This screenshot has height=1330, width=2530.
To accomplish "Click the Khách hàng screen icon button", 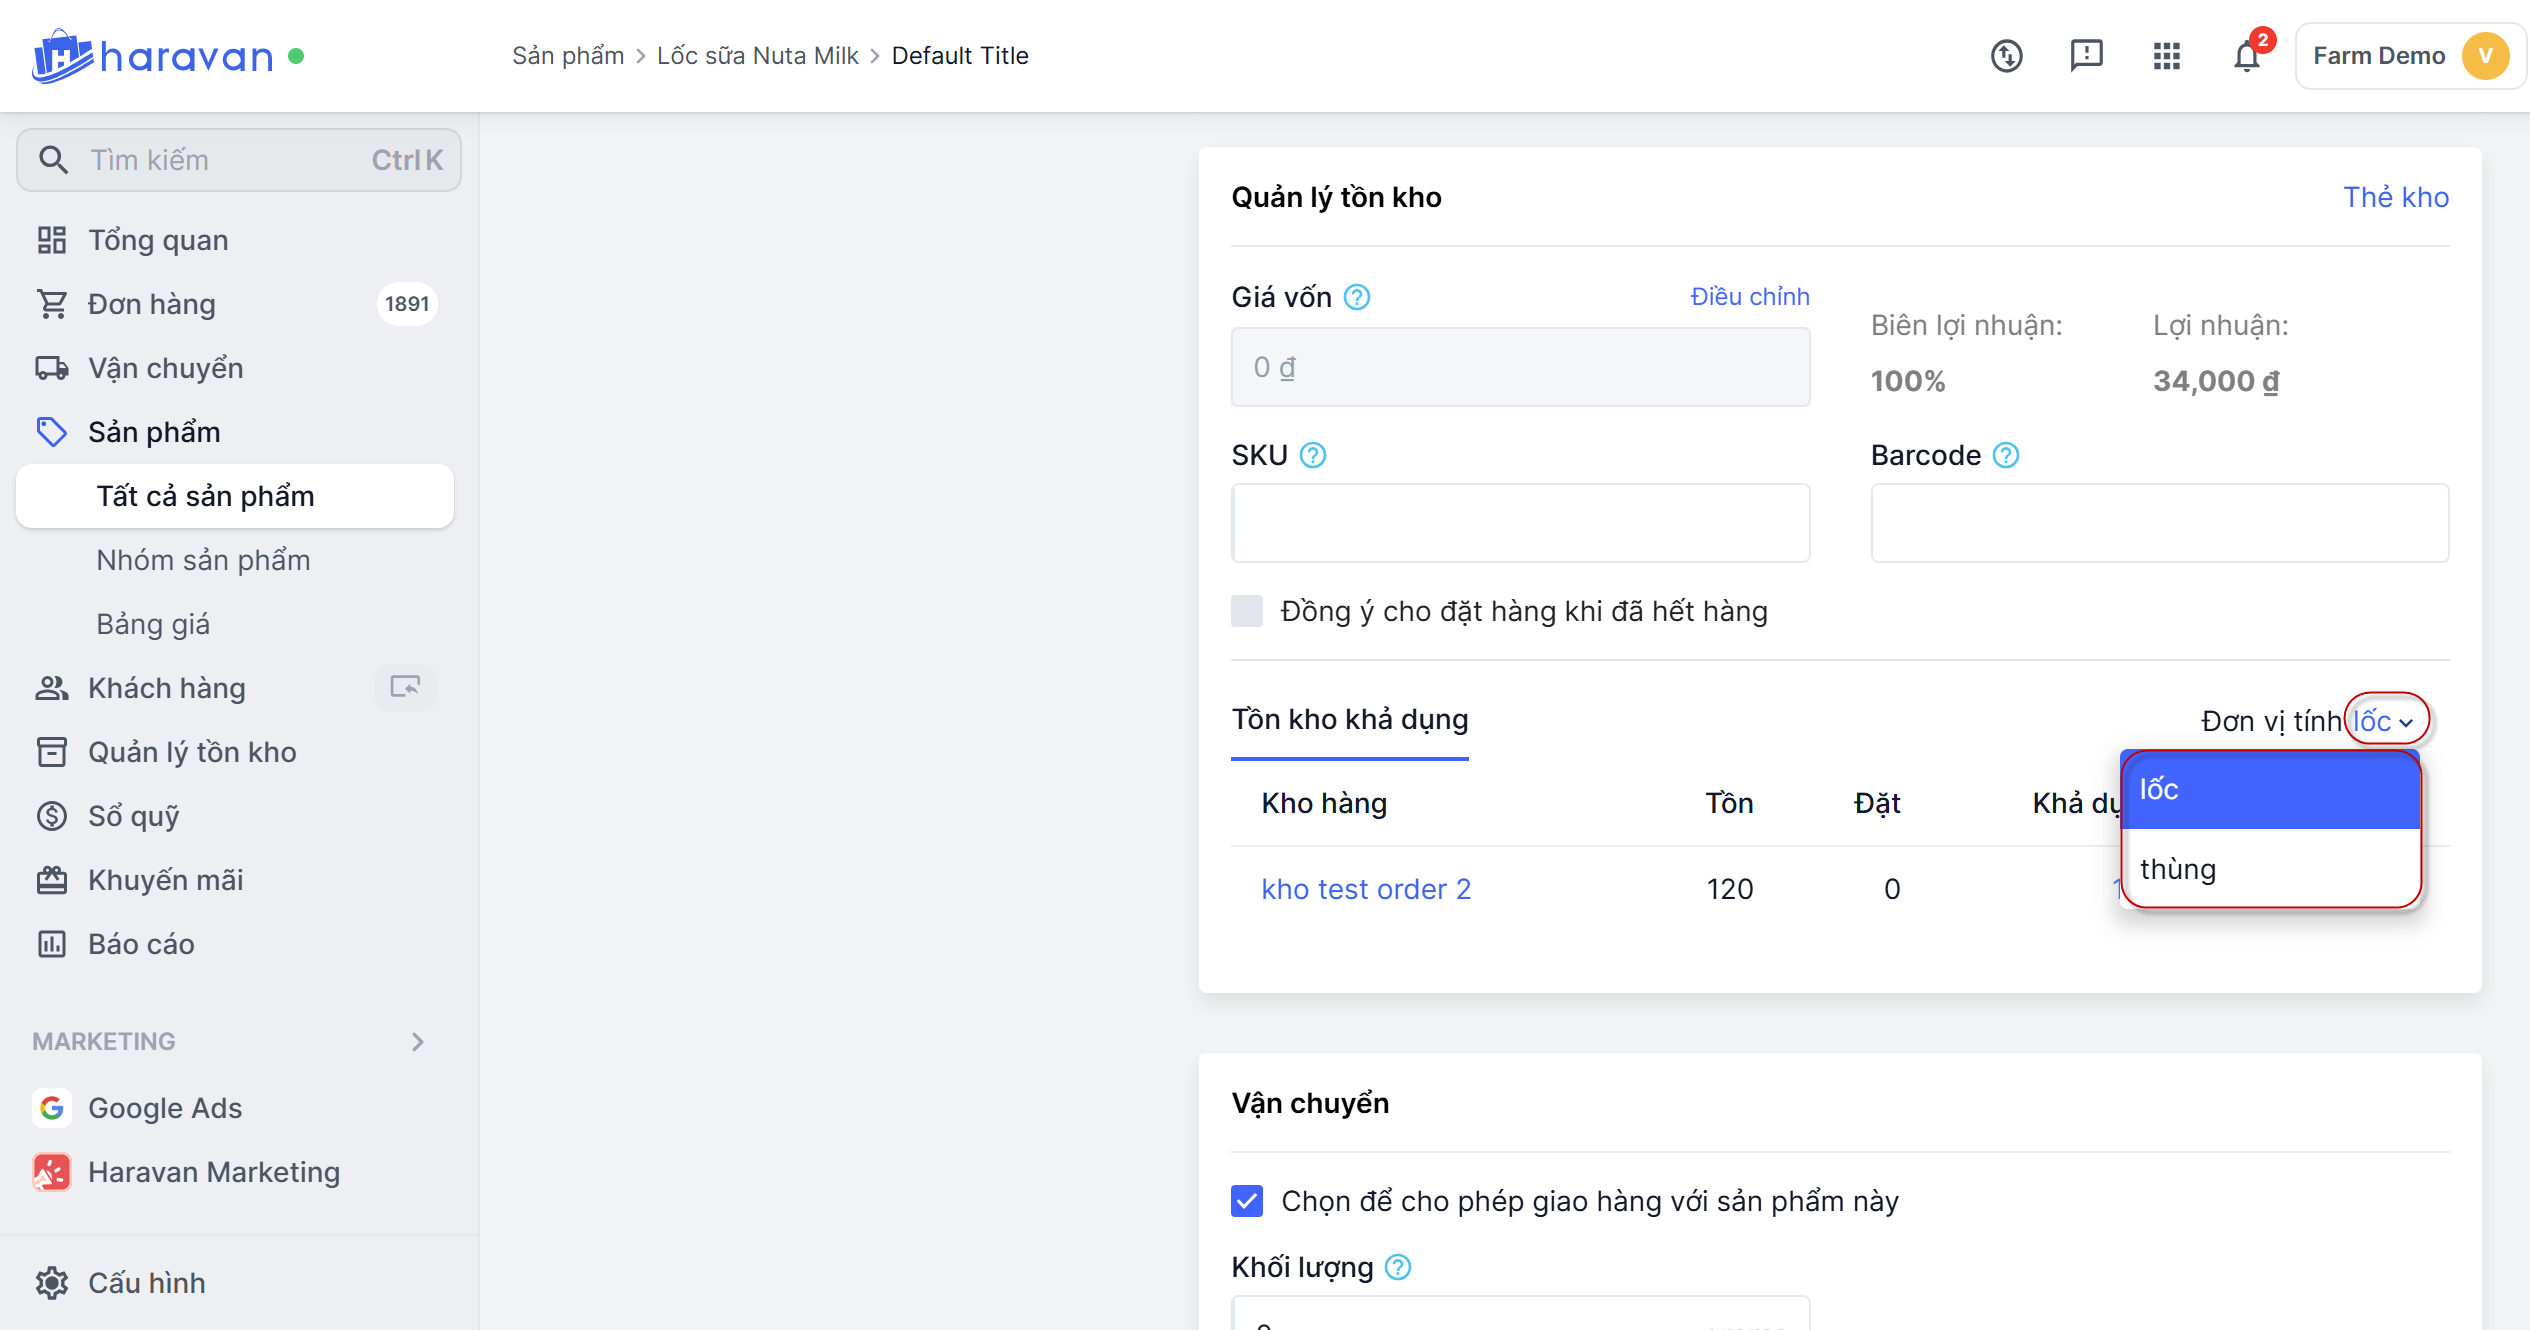I will tap(405, 687).
